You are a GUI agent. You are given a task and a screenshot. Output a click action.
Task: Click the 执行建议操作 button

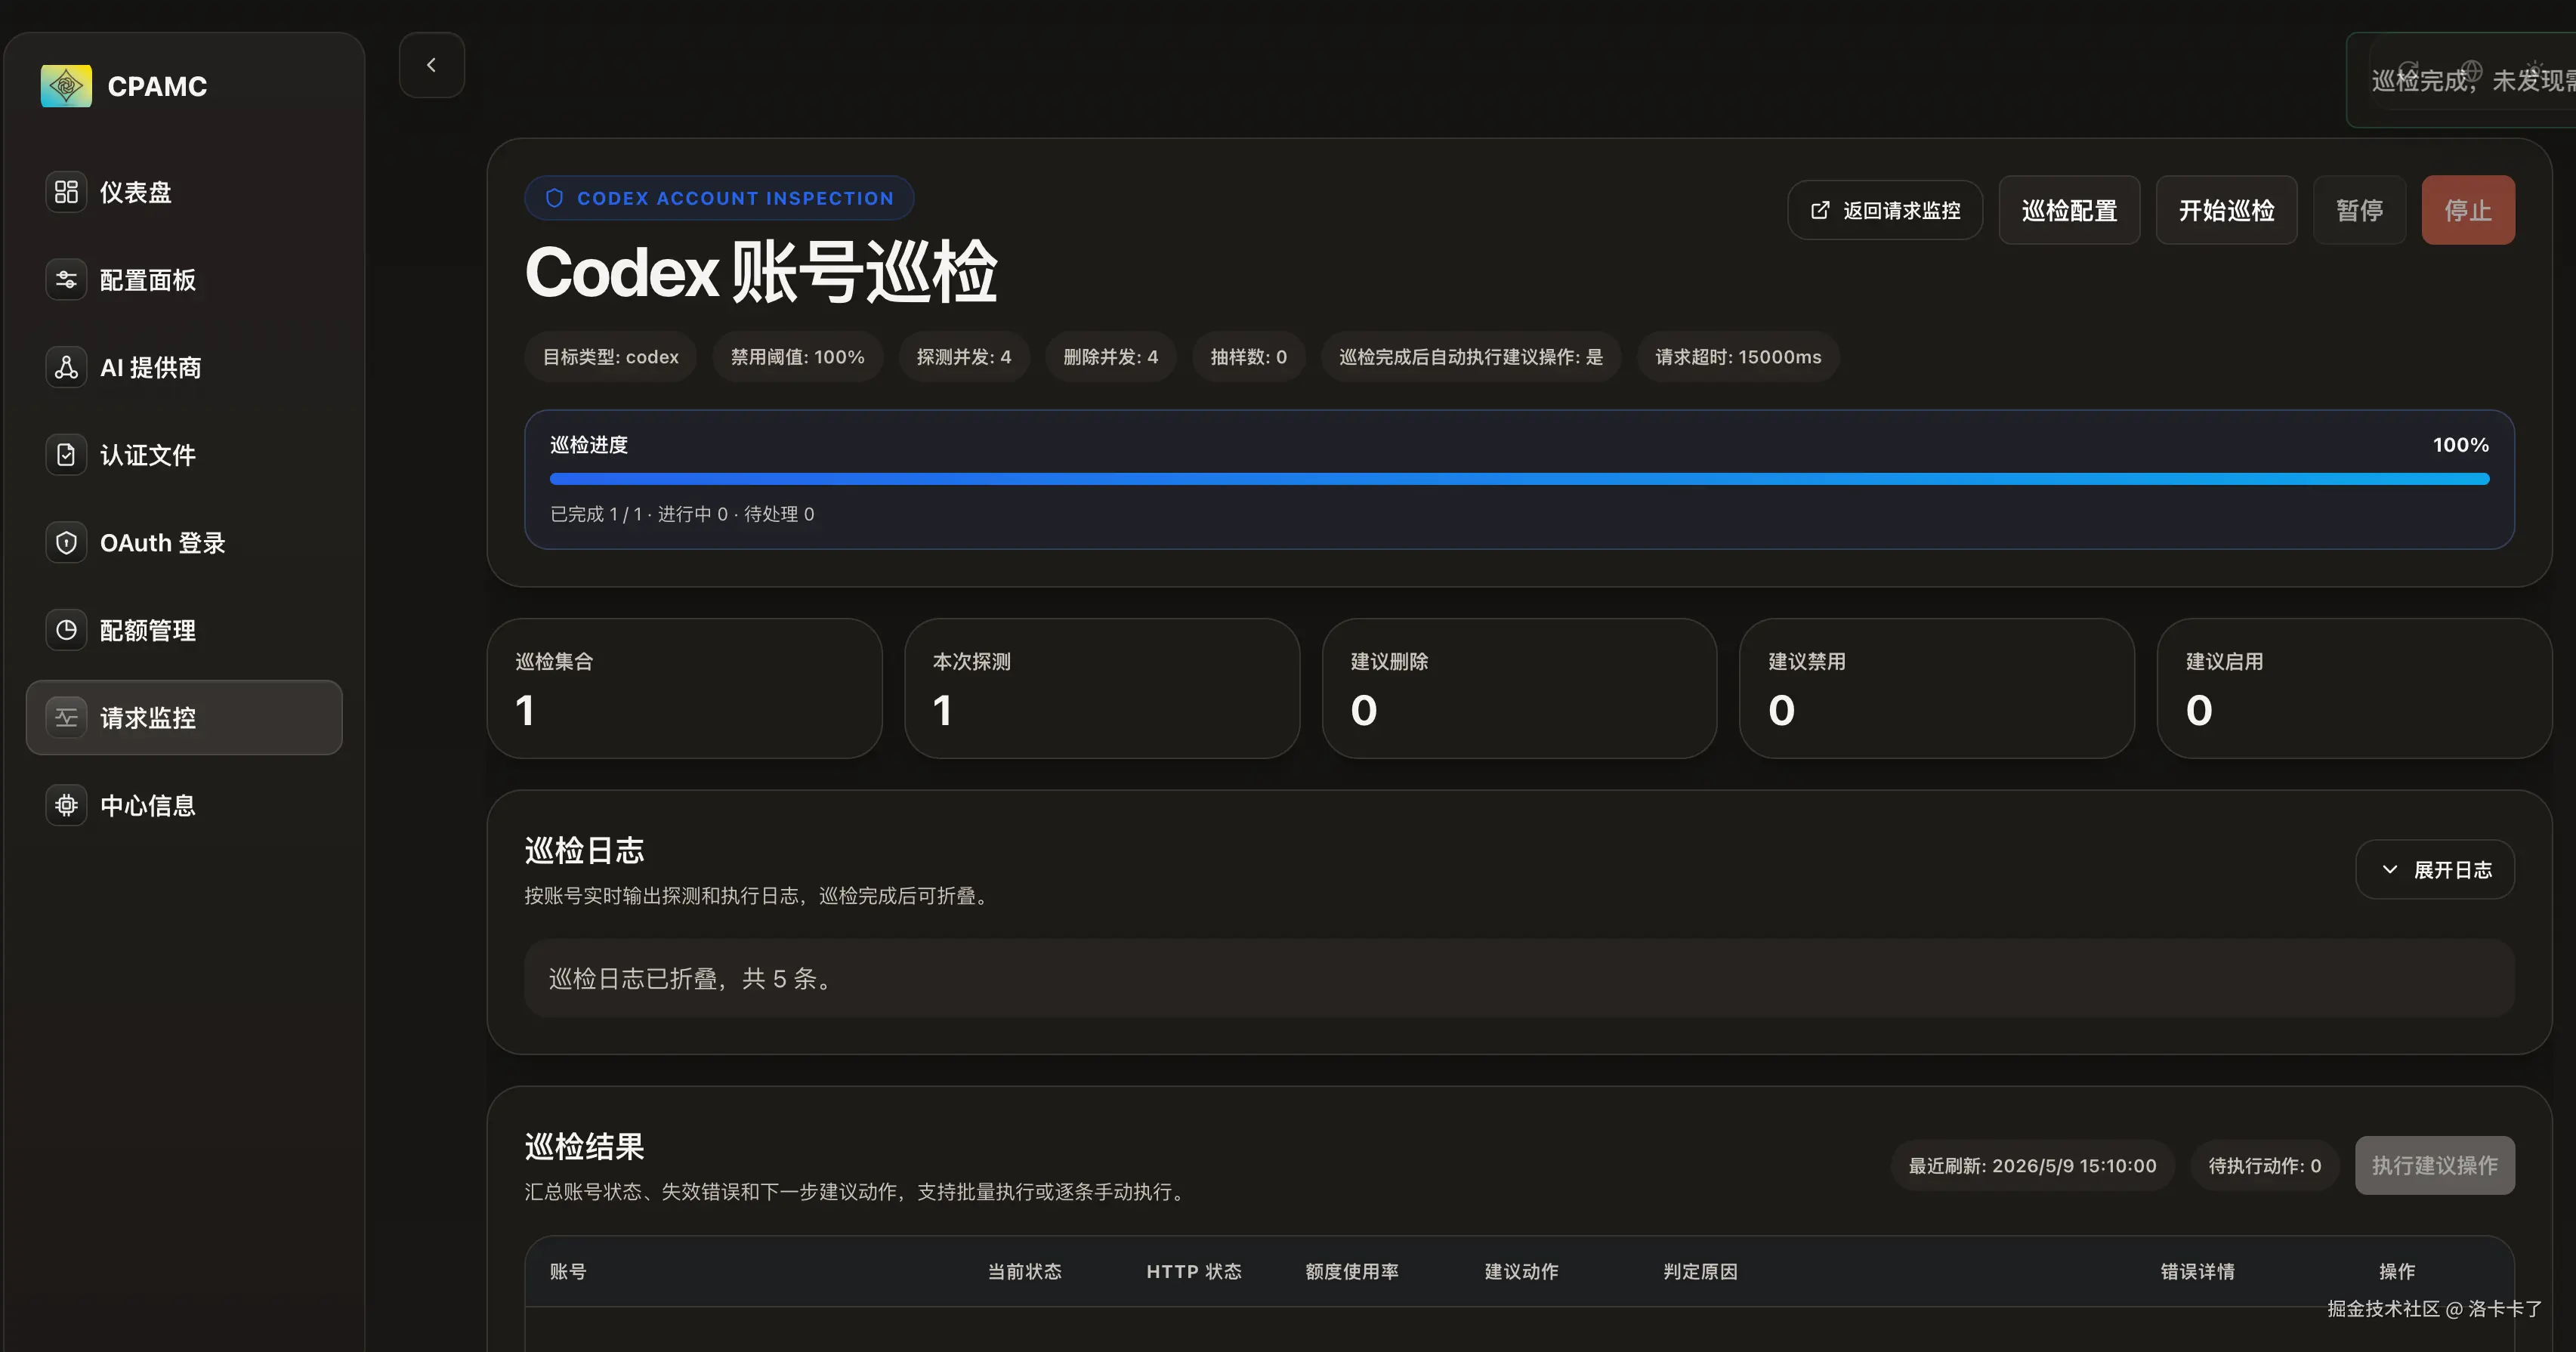tap(2435, 1165)
